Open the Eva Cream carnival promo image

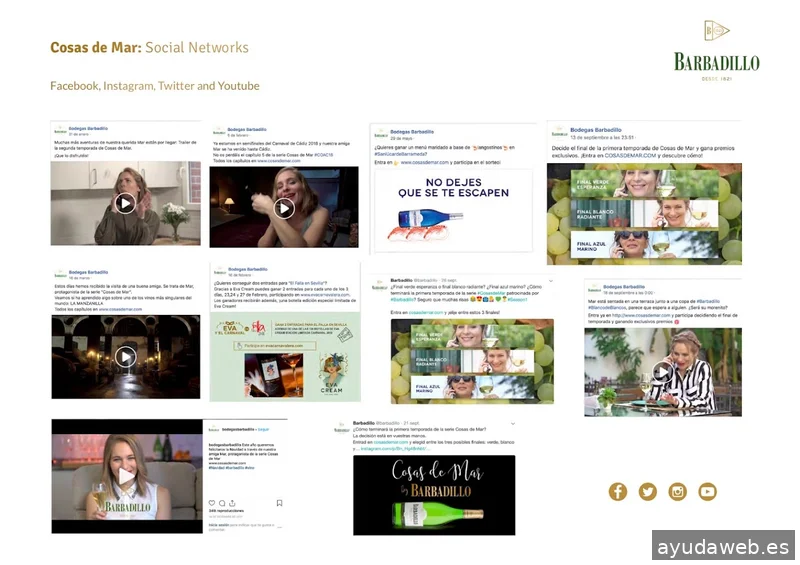(x=285, y=357)
